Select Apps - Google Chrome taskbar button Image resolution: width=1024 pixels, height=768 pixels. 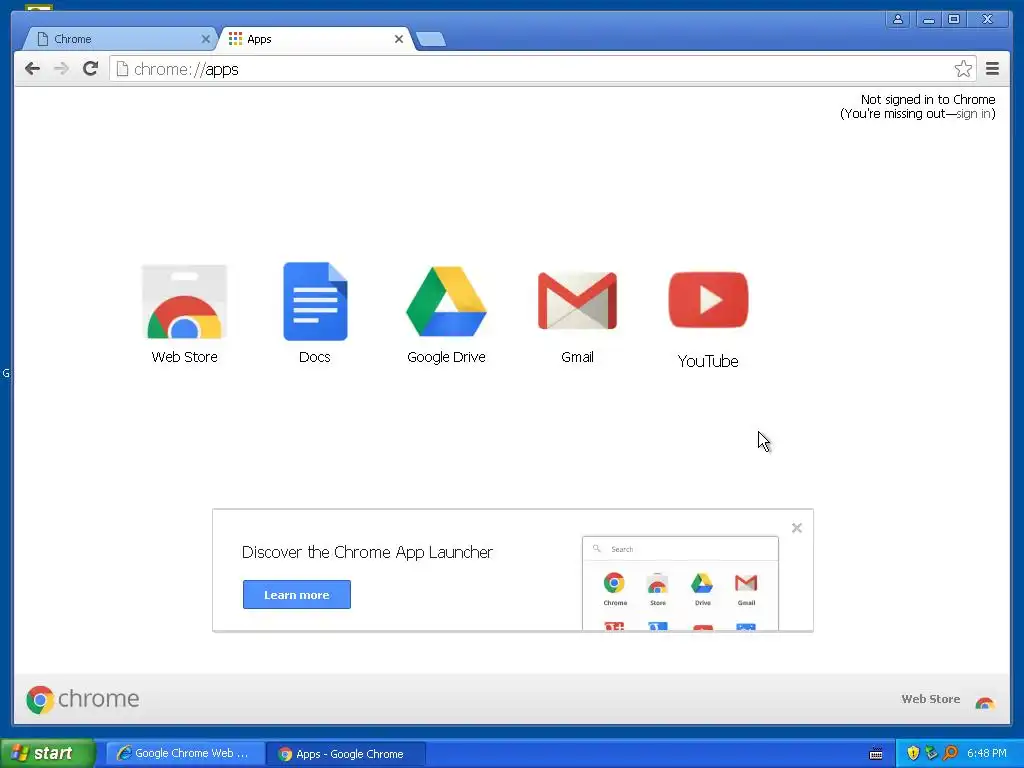click(346, 754)
